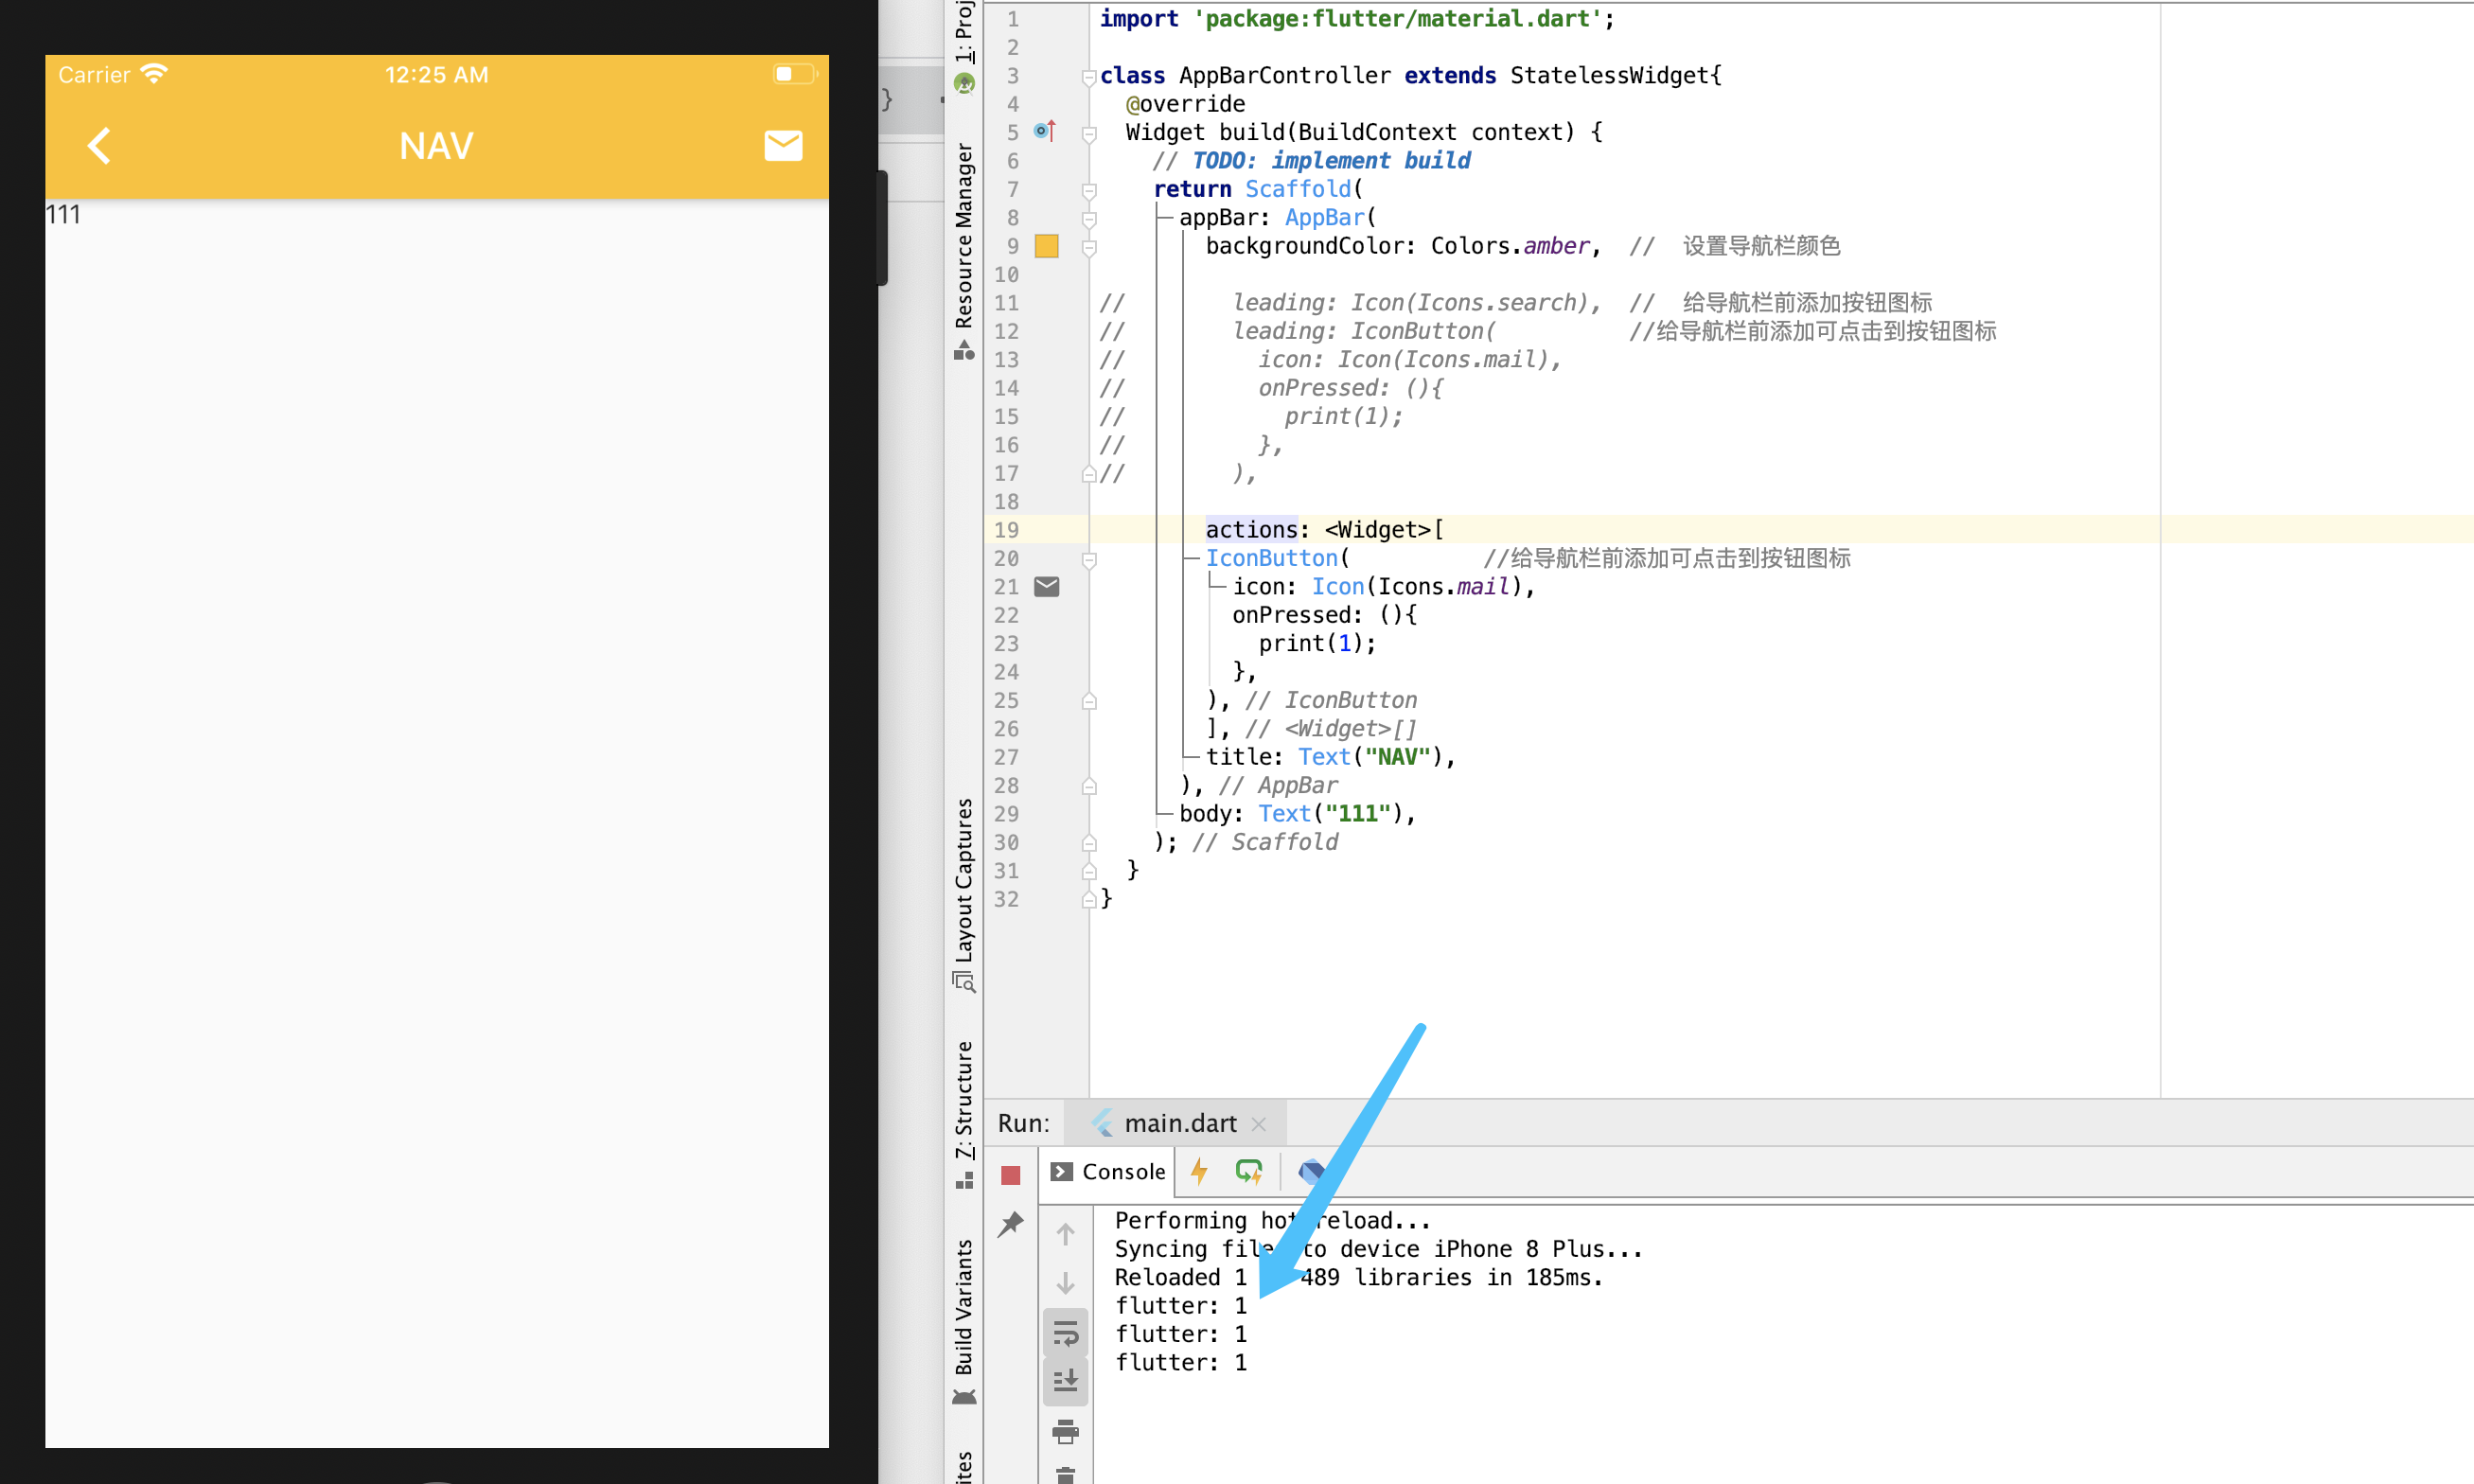This screenshot has width=2474, height=1484.
Task: Print console output using printer icon
Action: point(1066,1432)
